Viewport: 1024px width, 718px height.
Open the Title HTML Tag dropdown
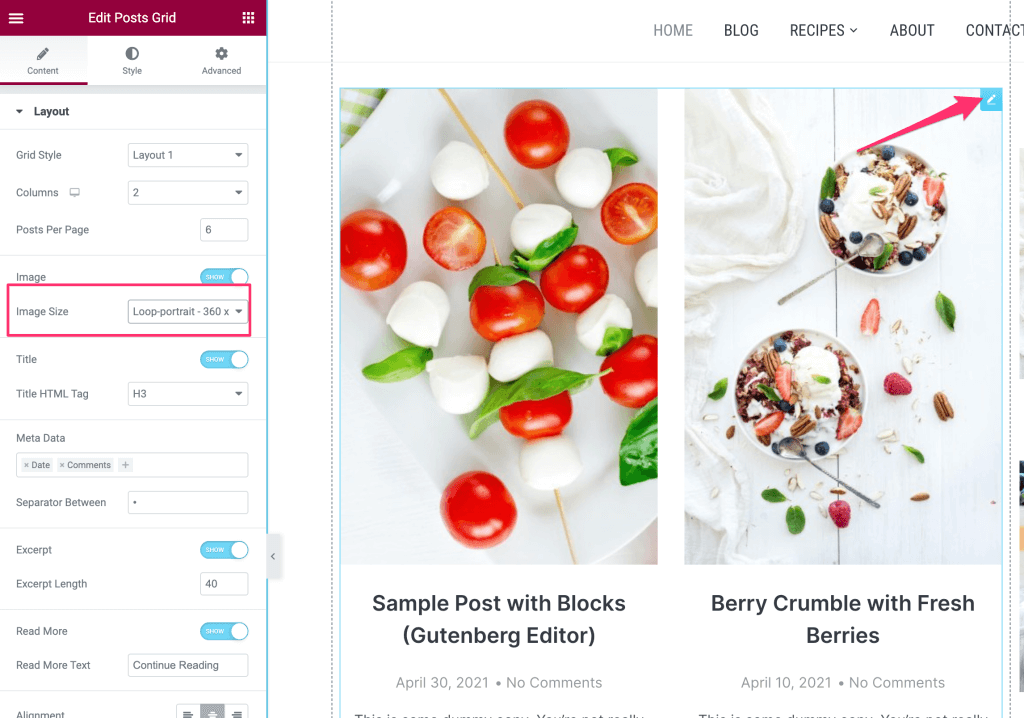188,394
